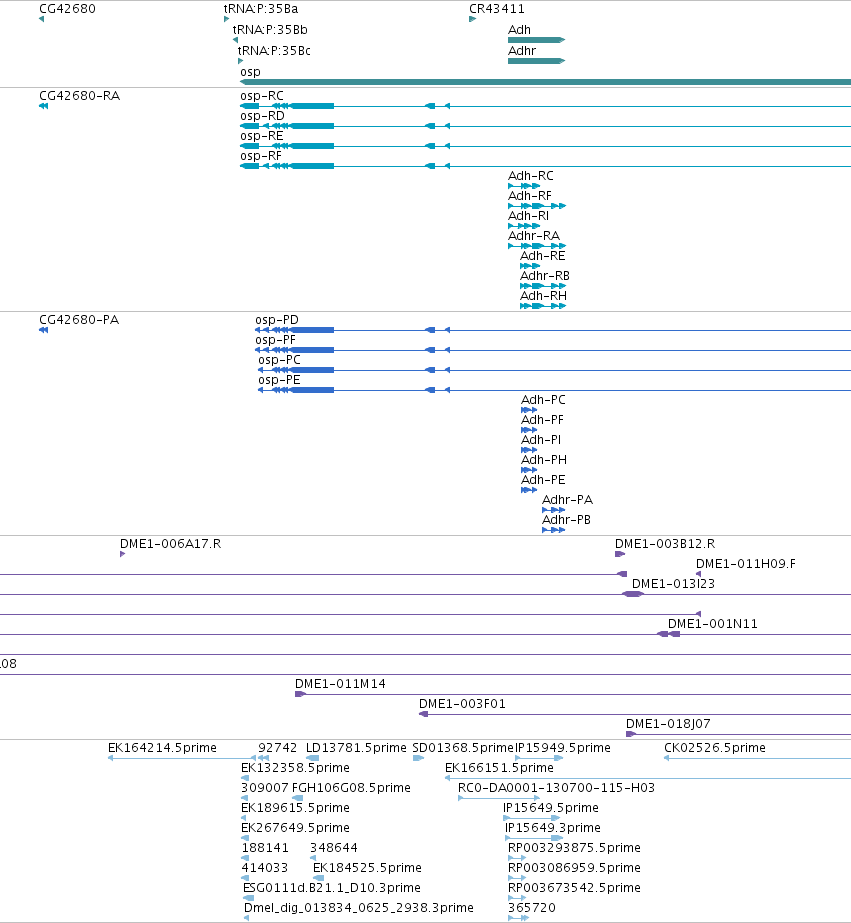Select the Adh-PE protein label

point(543,480)
